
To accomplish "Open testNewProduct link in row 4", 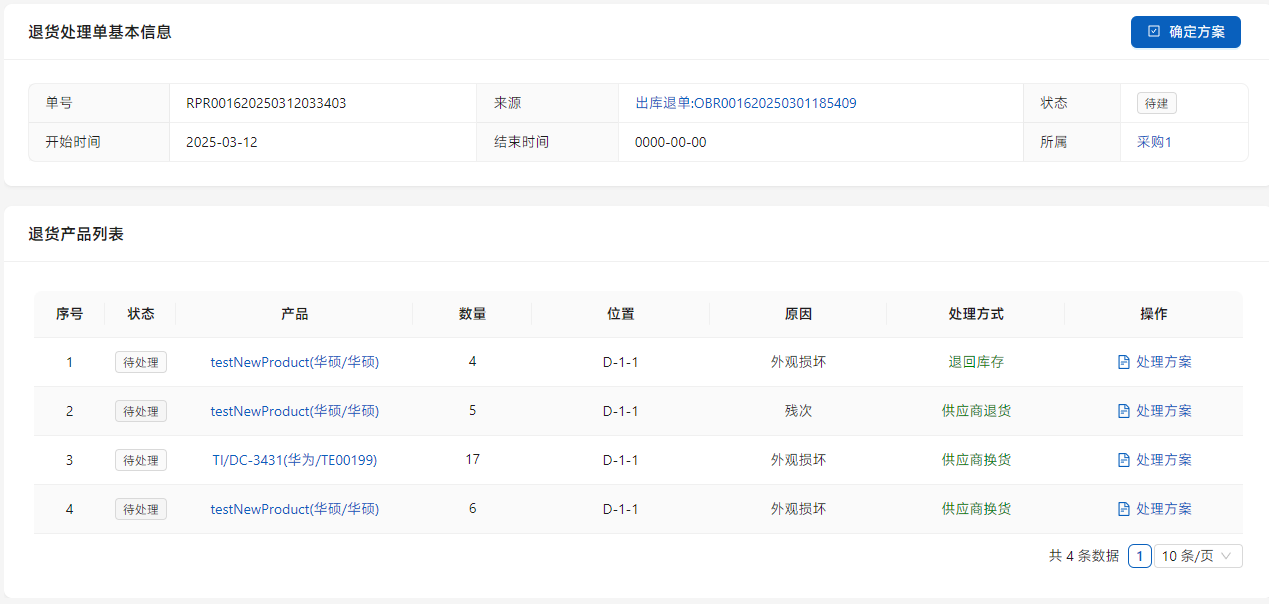I will pos(295,509).
